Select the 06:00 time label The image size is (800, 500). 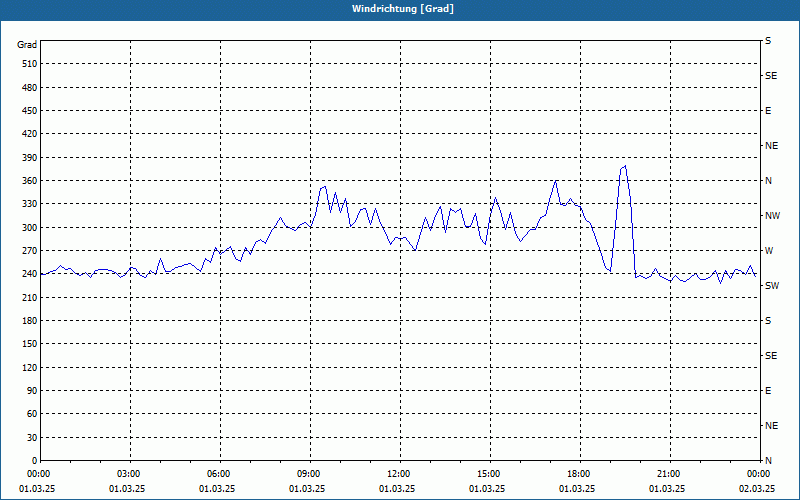tap(221, 474)
